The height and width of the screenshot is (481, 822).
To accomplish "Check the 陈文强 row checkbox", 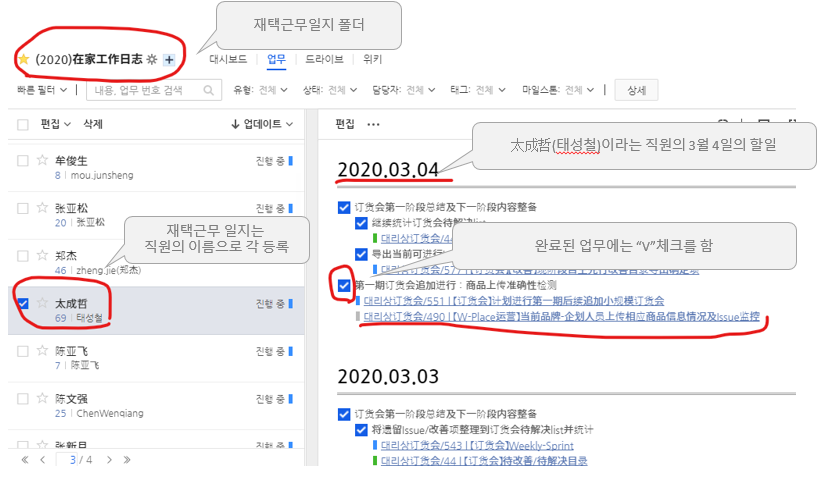I will (23, 399).
